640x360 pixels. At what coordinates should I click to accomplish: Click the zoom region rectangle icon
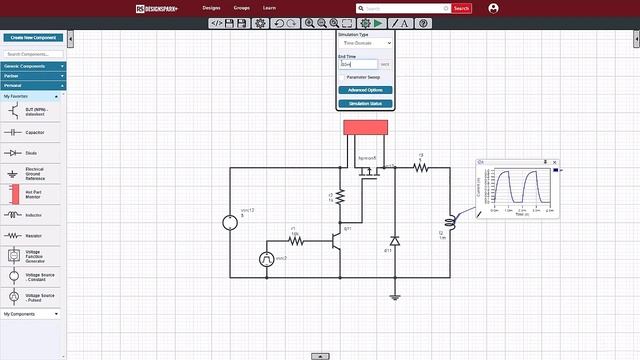coord(347,23)
